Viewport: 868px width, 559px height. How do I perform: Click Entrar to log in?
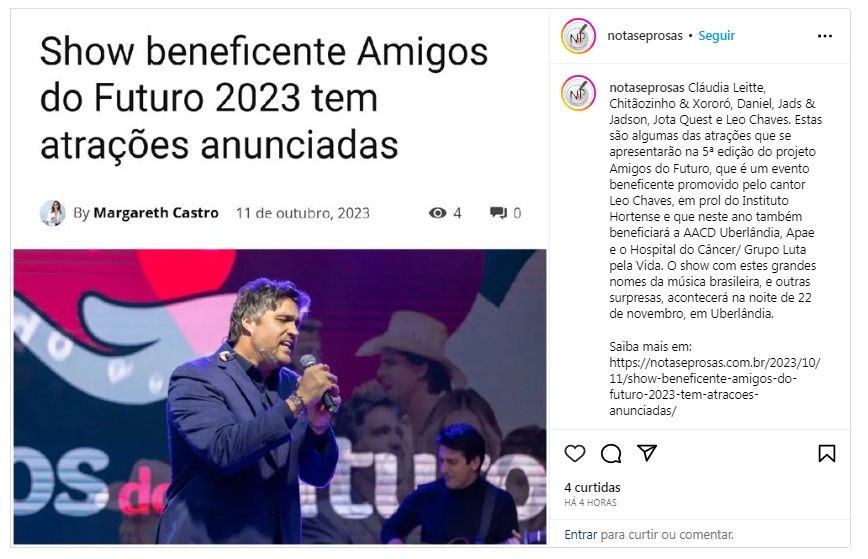pos(581,535)
